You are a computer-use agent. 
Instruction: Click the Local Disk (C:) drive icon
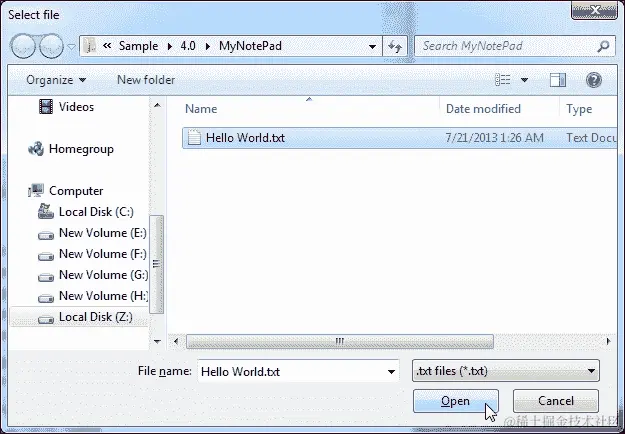click(x=45, y=211)
